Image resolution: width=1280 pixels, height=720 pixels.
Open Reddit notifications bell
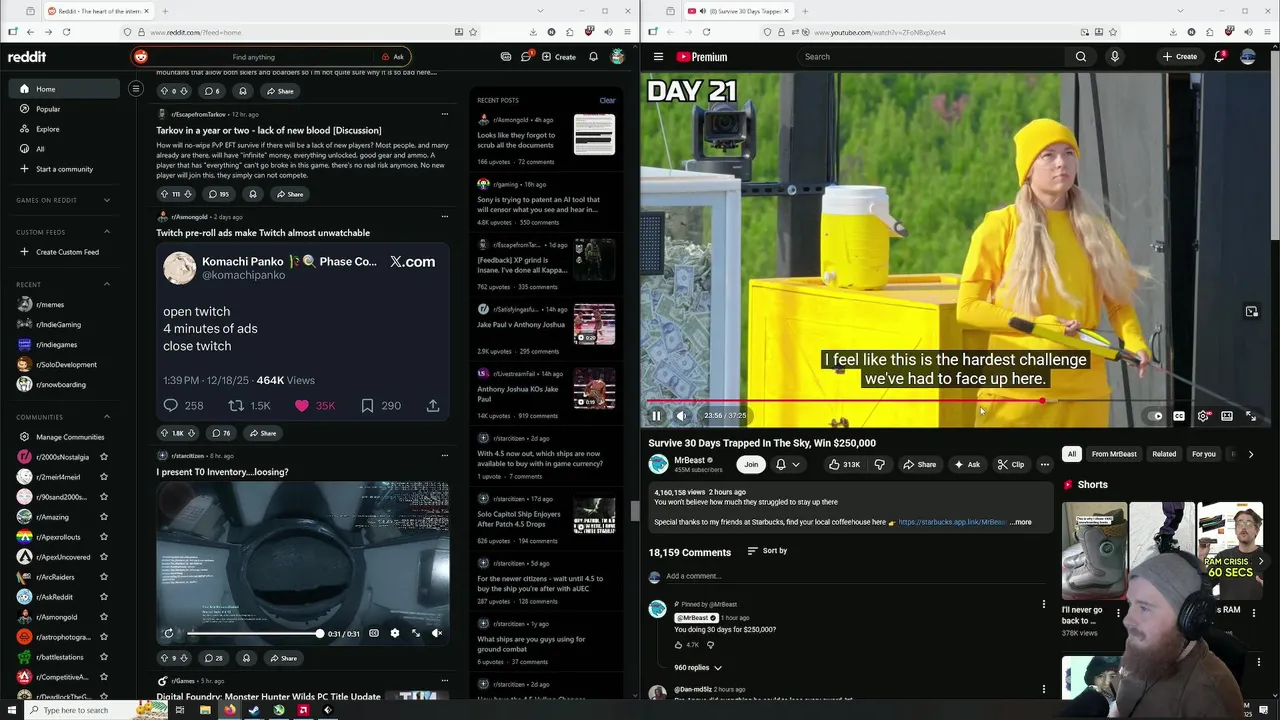point(593,57)
